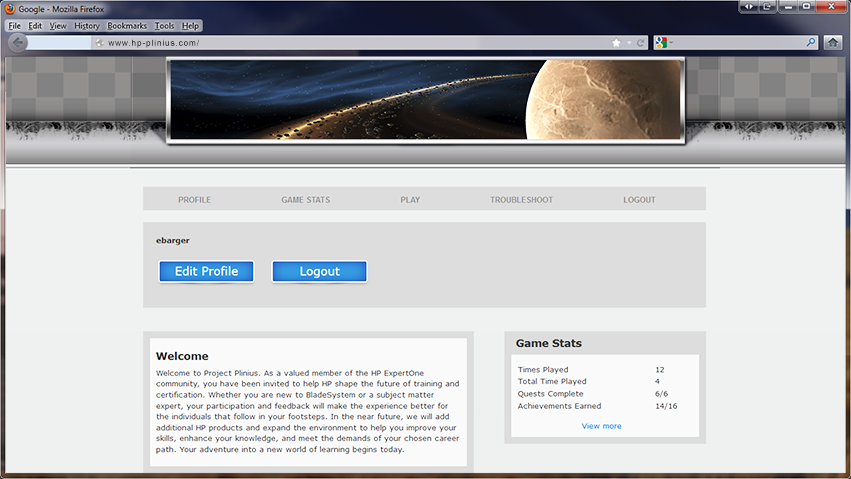Click the value 14/16 in Game Stats

point(666,406)
